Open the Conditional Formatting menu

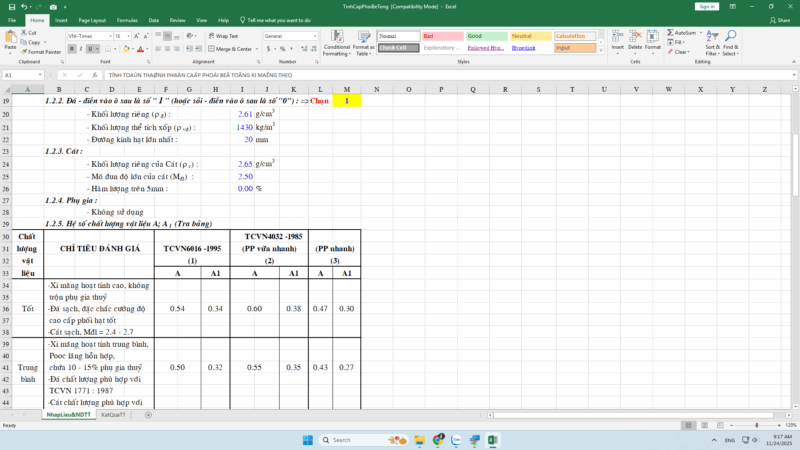tap(337, 40)
